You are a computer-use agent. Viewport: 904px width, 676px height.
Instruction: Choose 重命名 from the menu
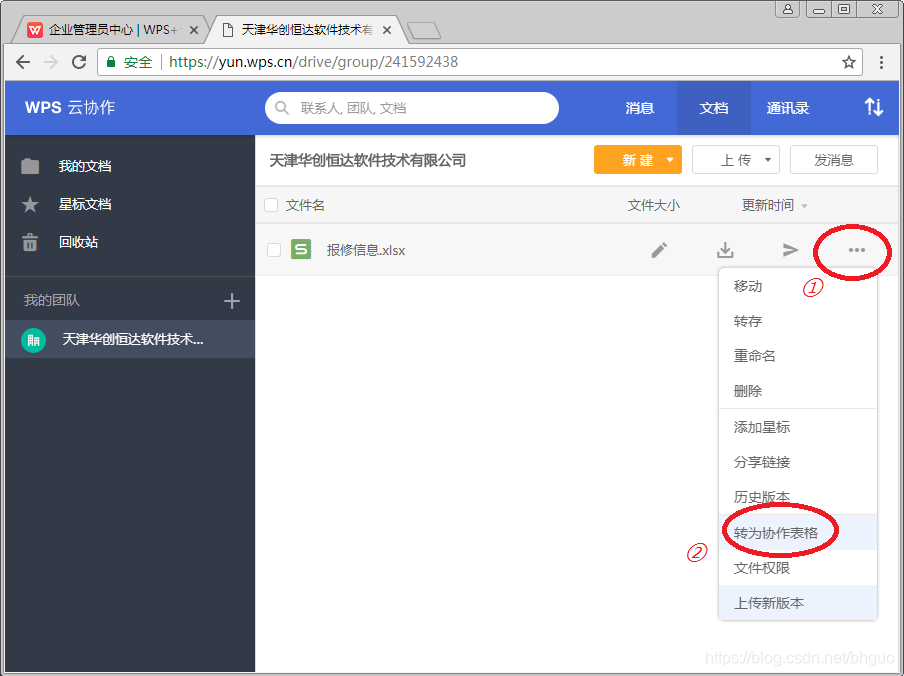tap(798, 356)
